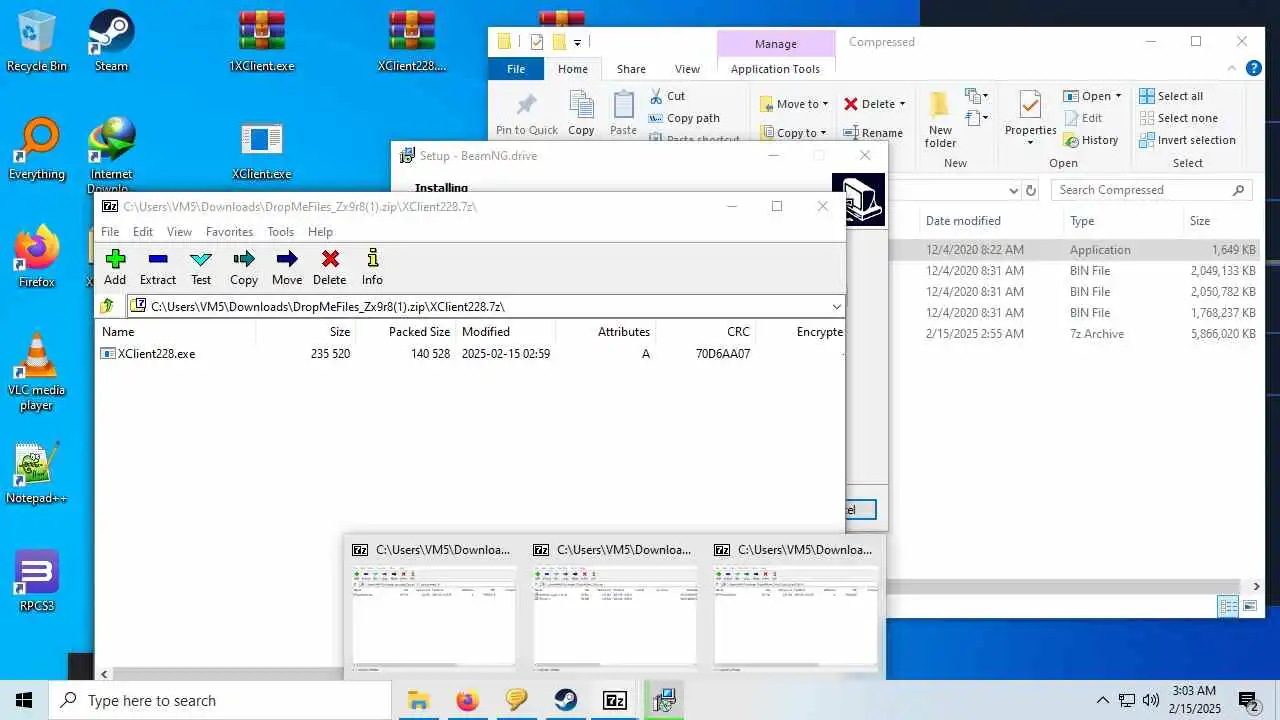Click Copy path in the Explorer ribbon
1280x720 pixels.
pos(684,118)
